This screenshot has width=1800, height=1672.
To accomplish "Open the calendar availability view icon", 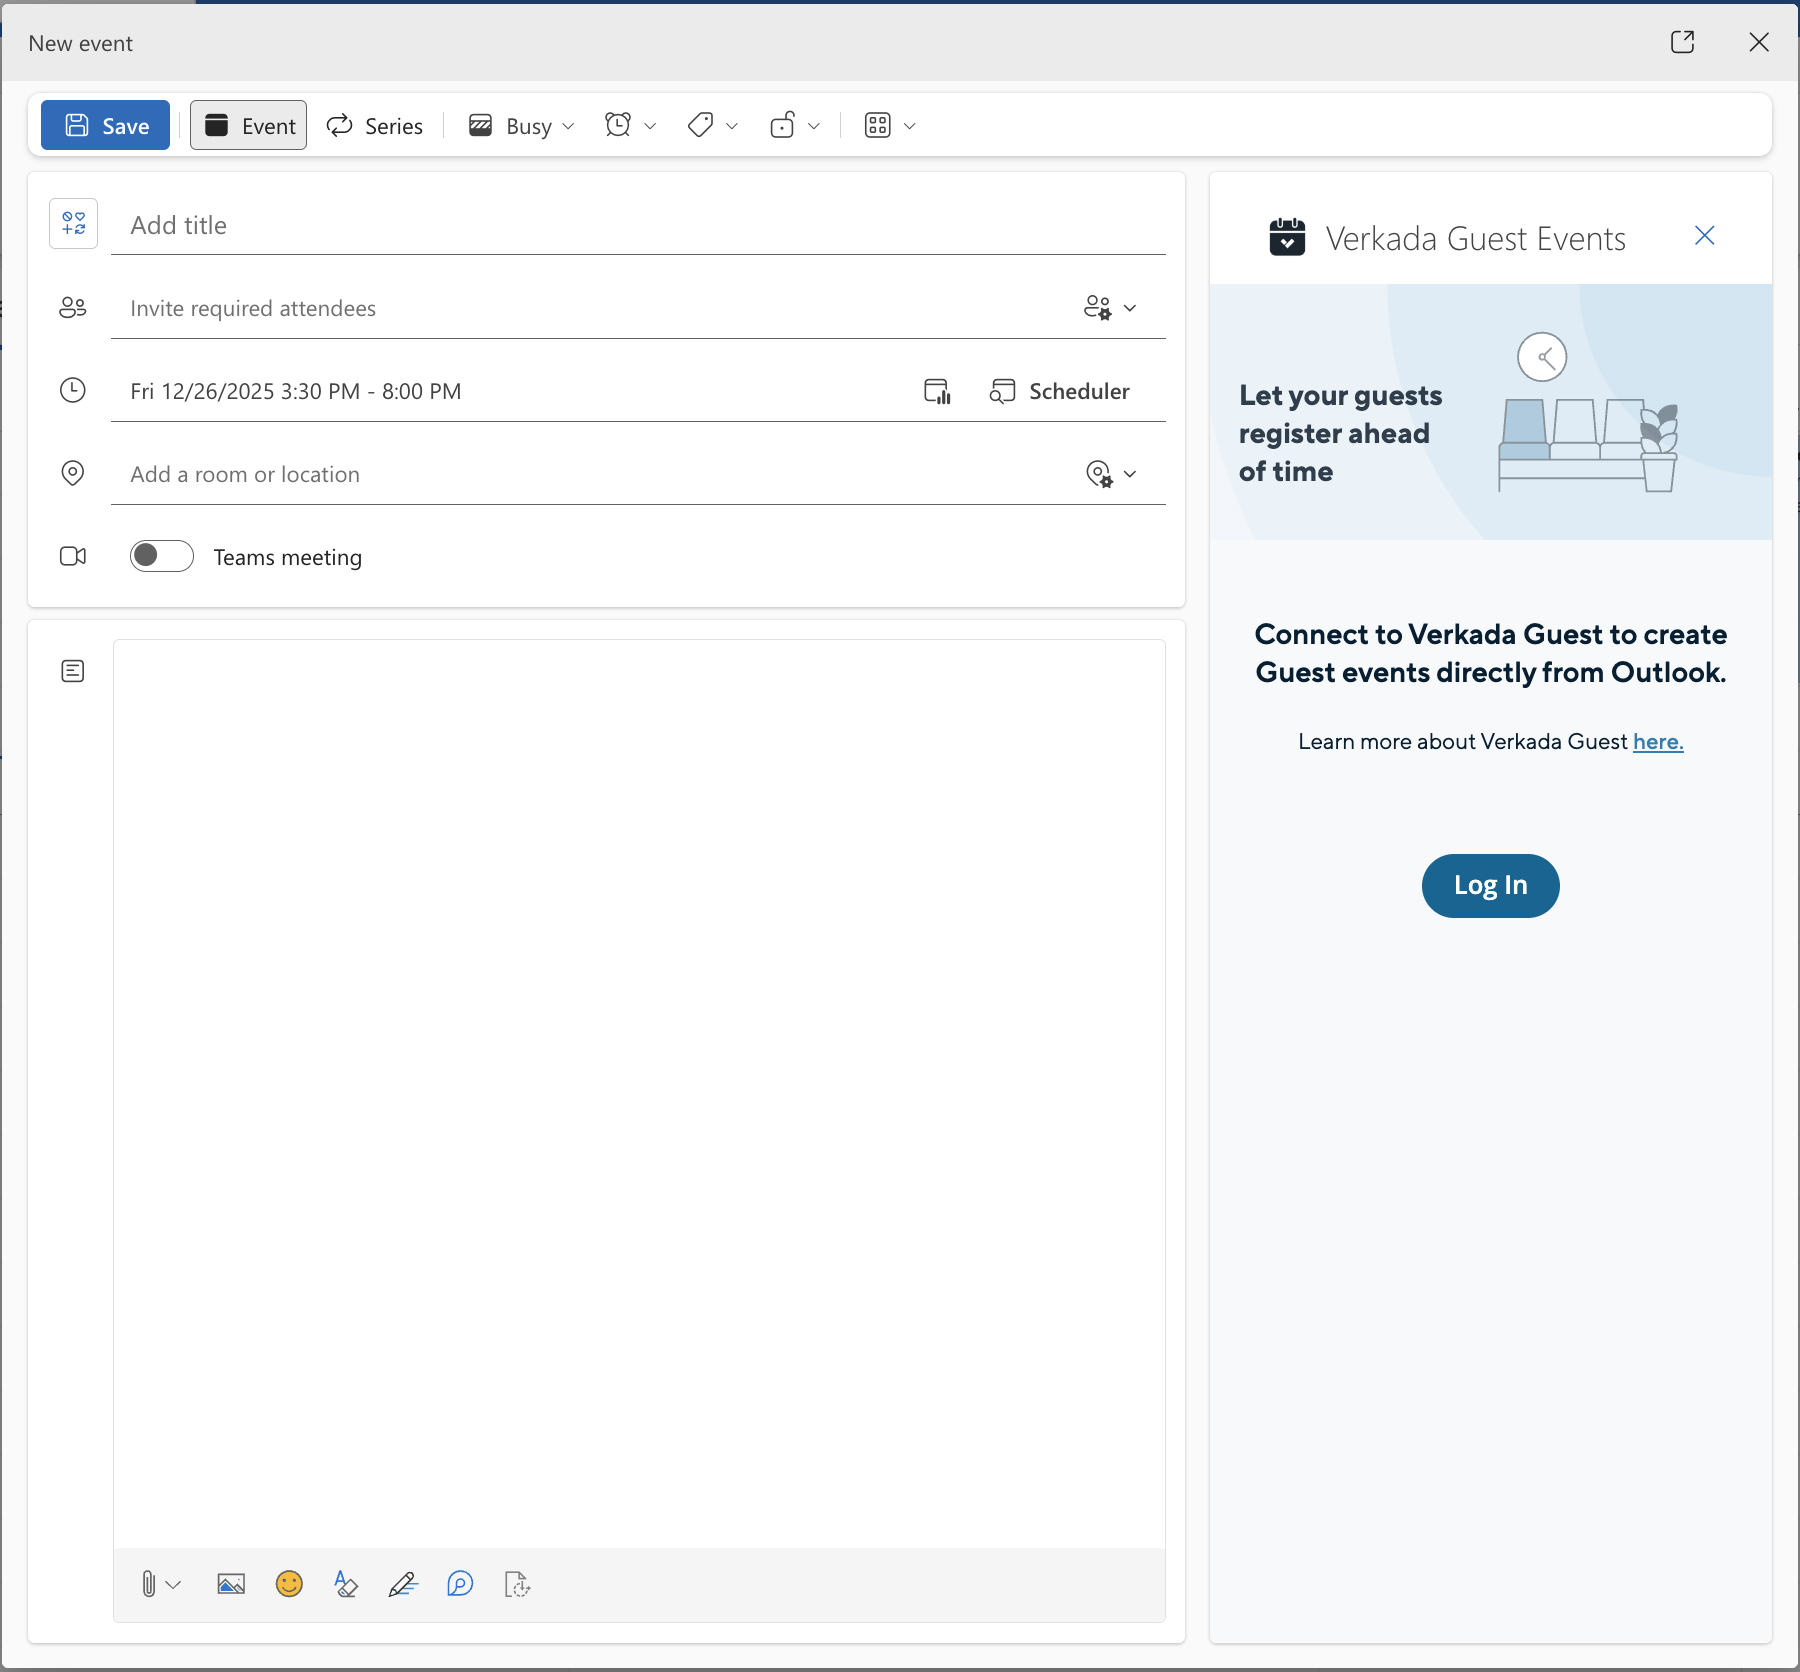I will 937,391.
